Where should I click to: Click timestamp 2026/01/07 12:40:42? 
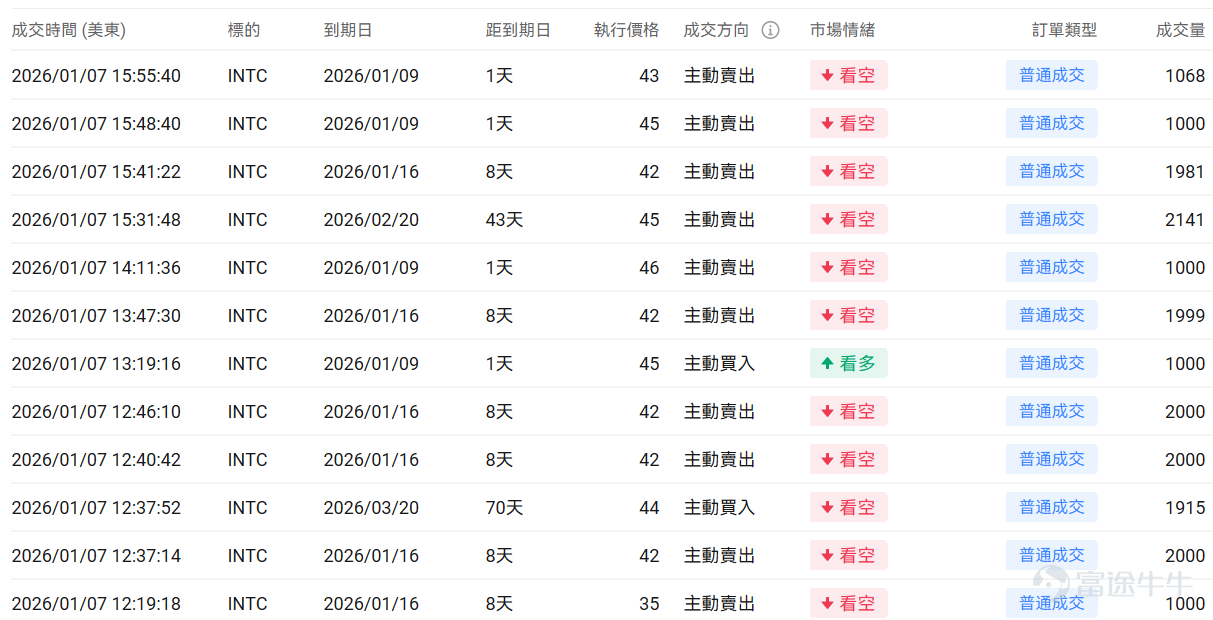tap(96, 460)
